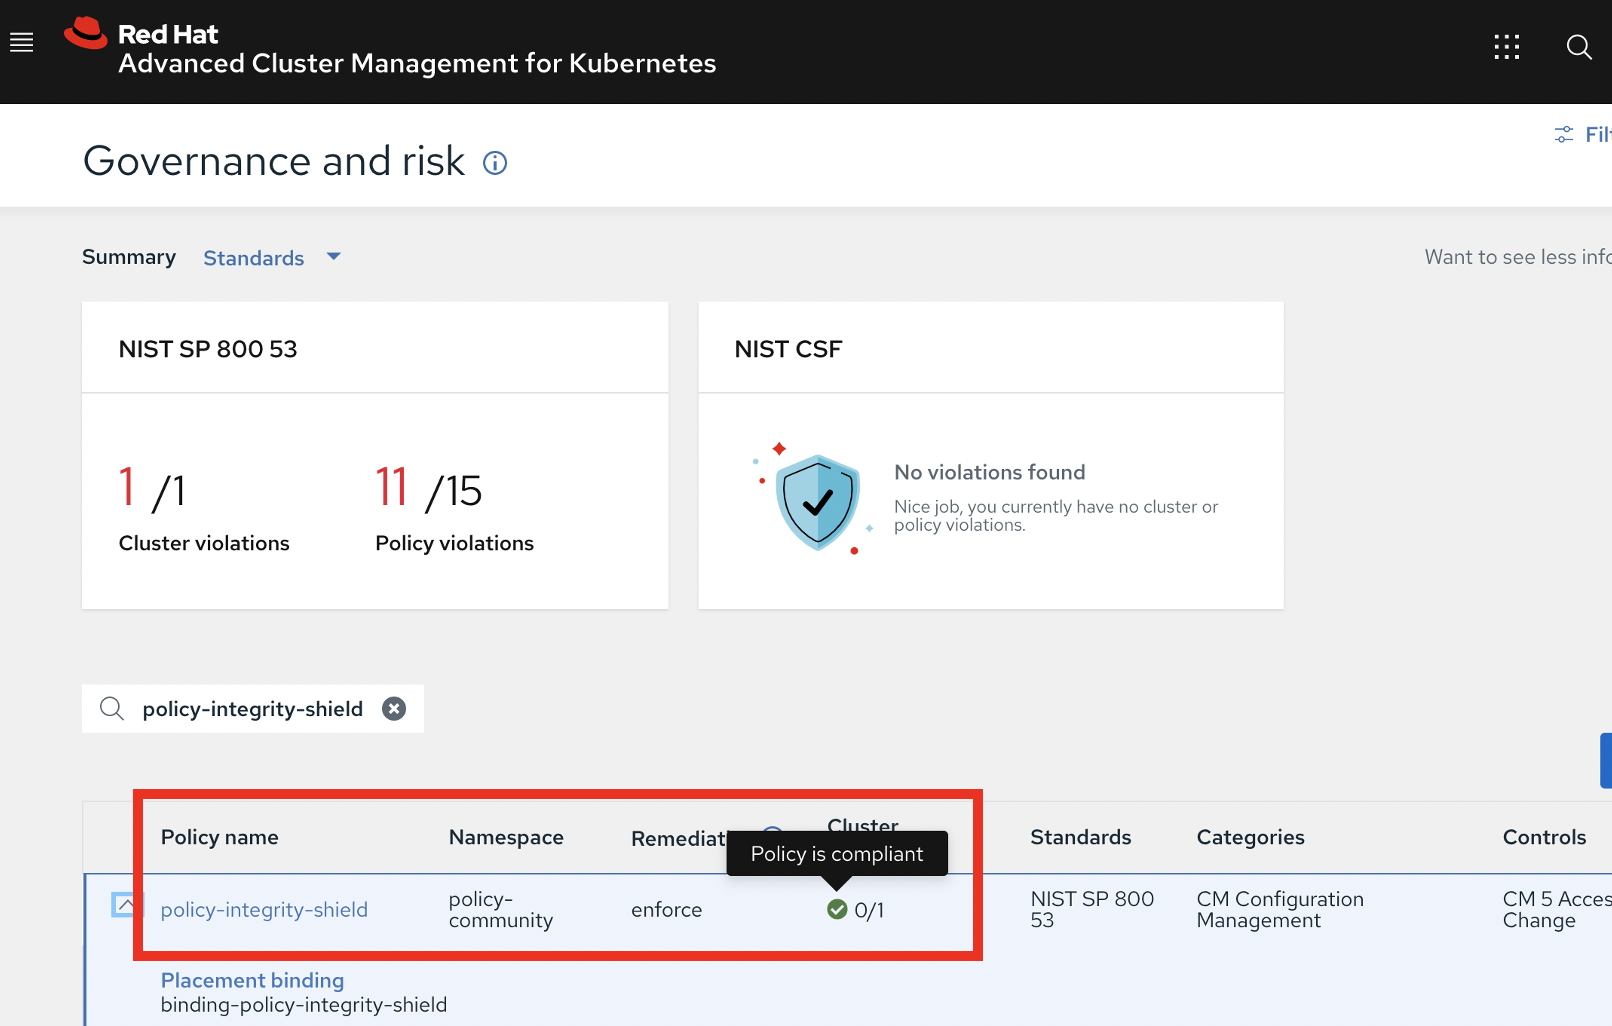The image size is (1612, 1026).
Task: Click the search magnifier in the header
Action: (1579, 47)
